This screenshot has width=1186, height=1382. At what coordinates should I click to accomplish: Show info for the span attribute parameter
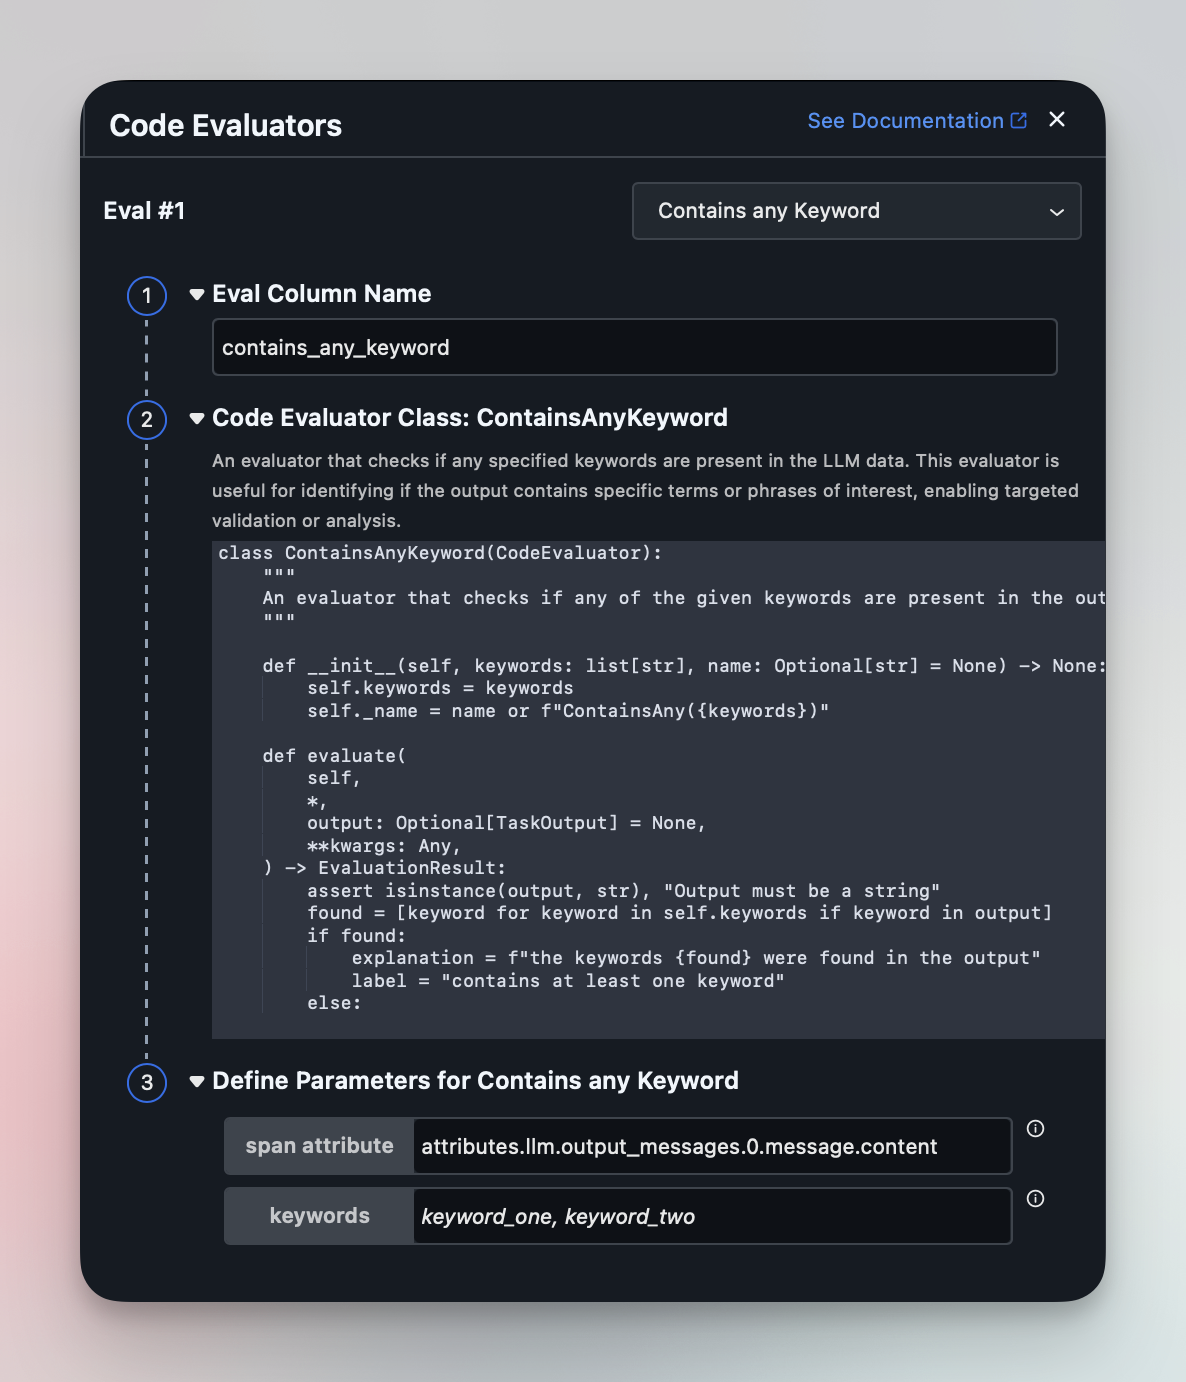coord(1036,1129)
